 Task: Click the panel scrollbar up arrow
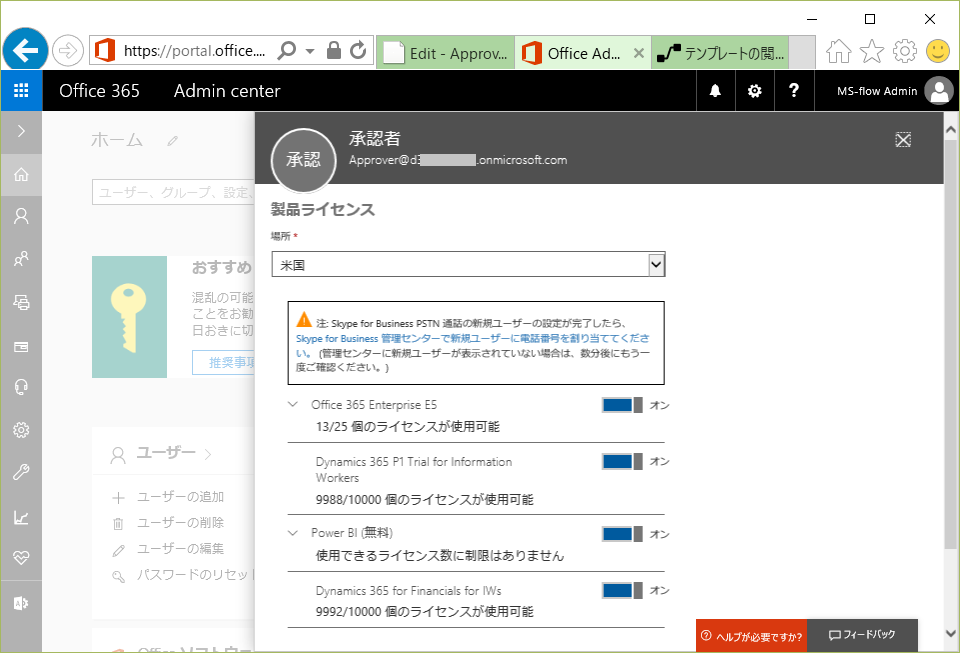click(950, 130)
